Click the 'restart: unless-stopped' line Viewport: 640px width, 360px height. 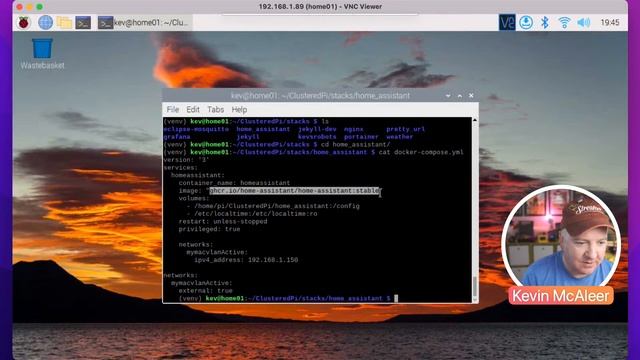click(223, 221)
